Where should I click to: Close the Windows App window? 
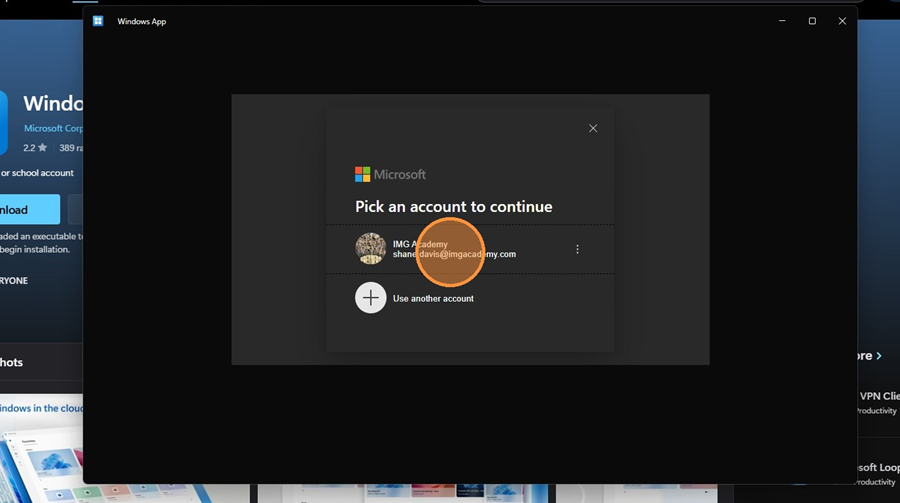pos(842,21)
